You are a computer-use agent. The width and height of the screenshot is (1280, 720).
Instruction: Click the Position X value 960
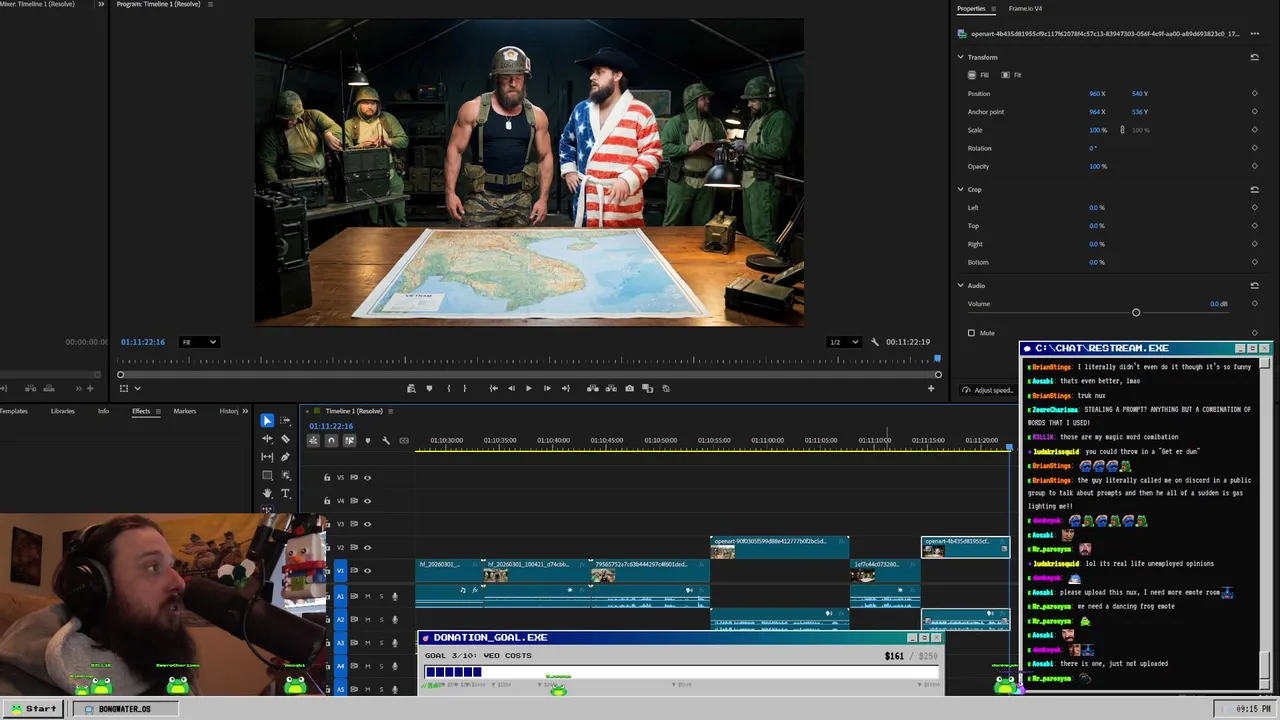click(1097, 94)
